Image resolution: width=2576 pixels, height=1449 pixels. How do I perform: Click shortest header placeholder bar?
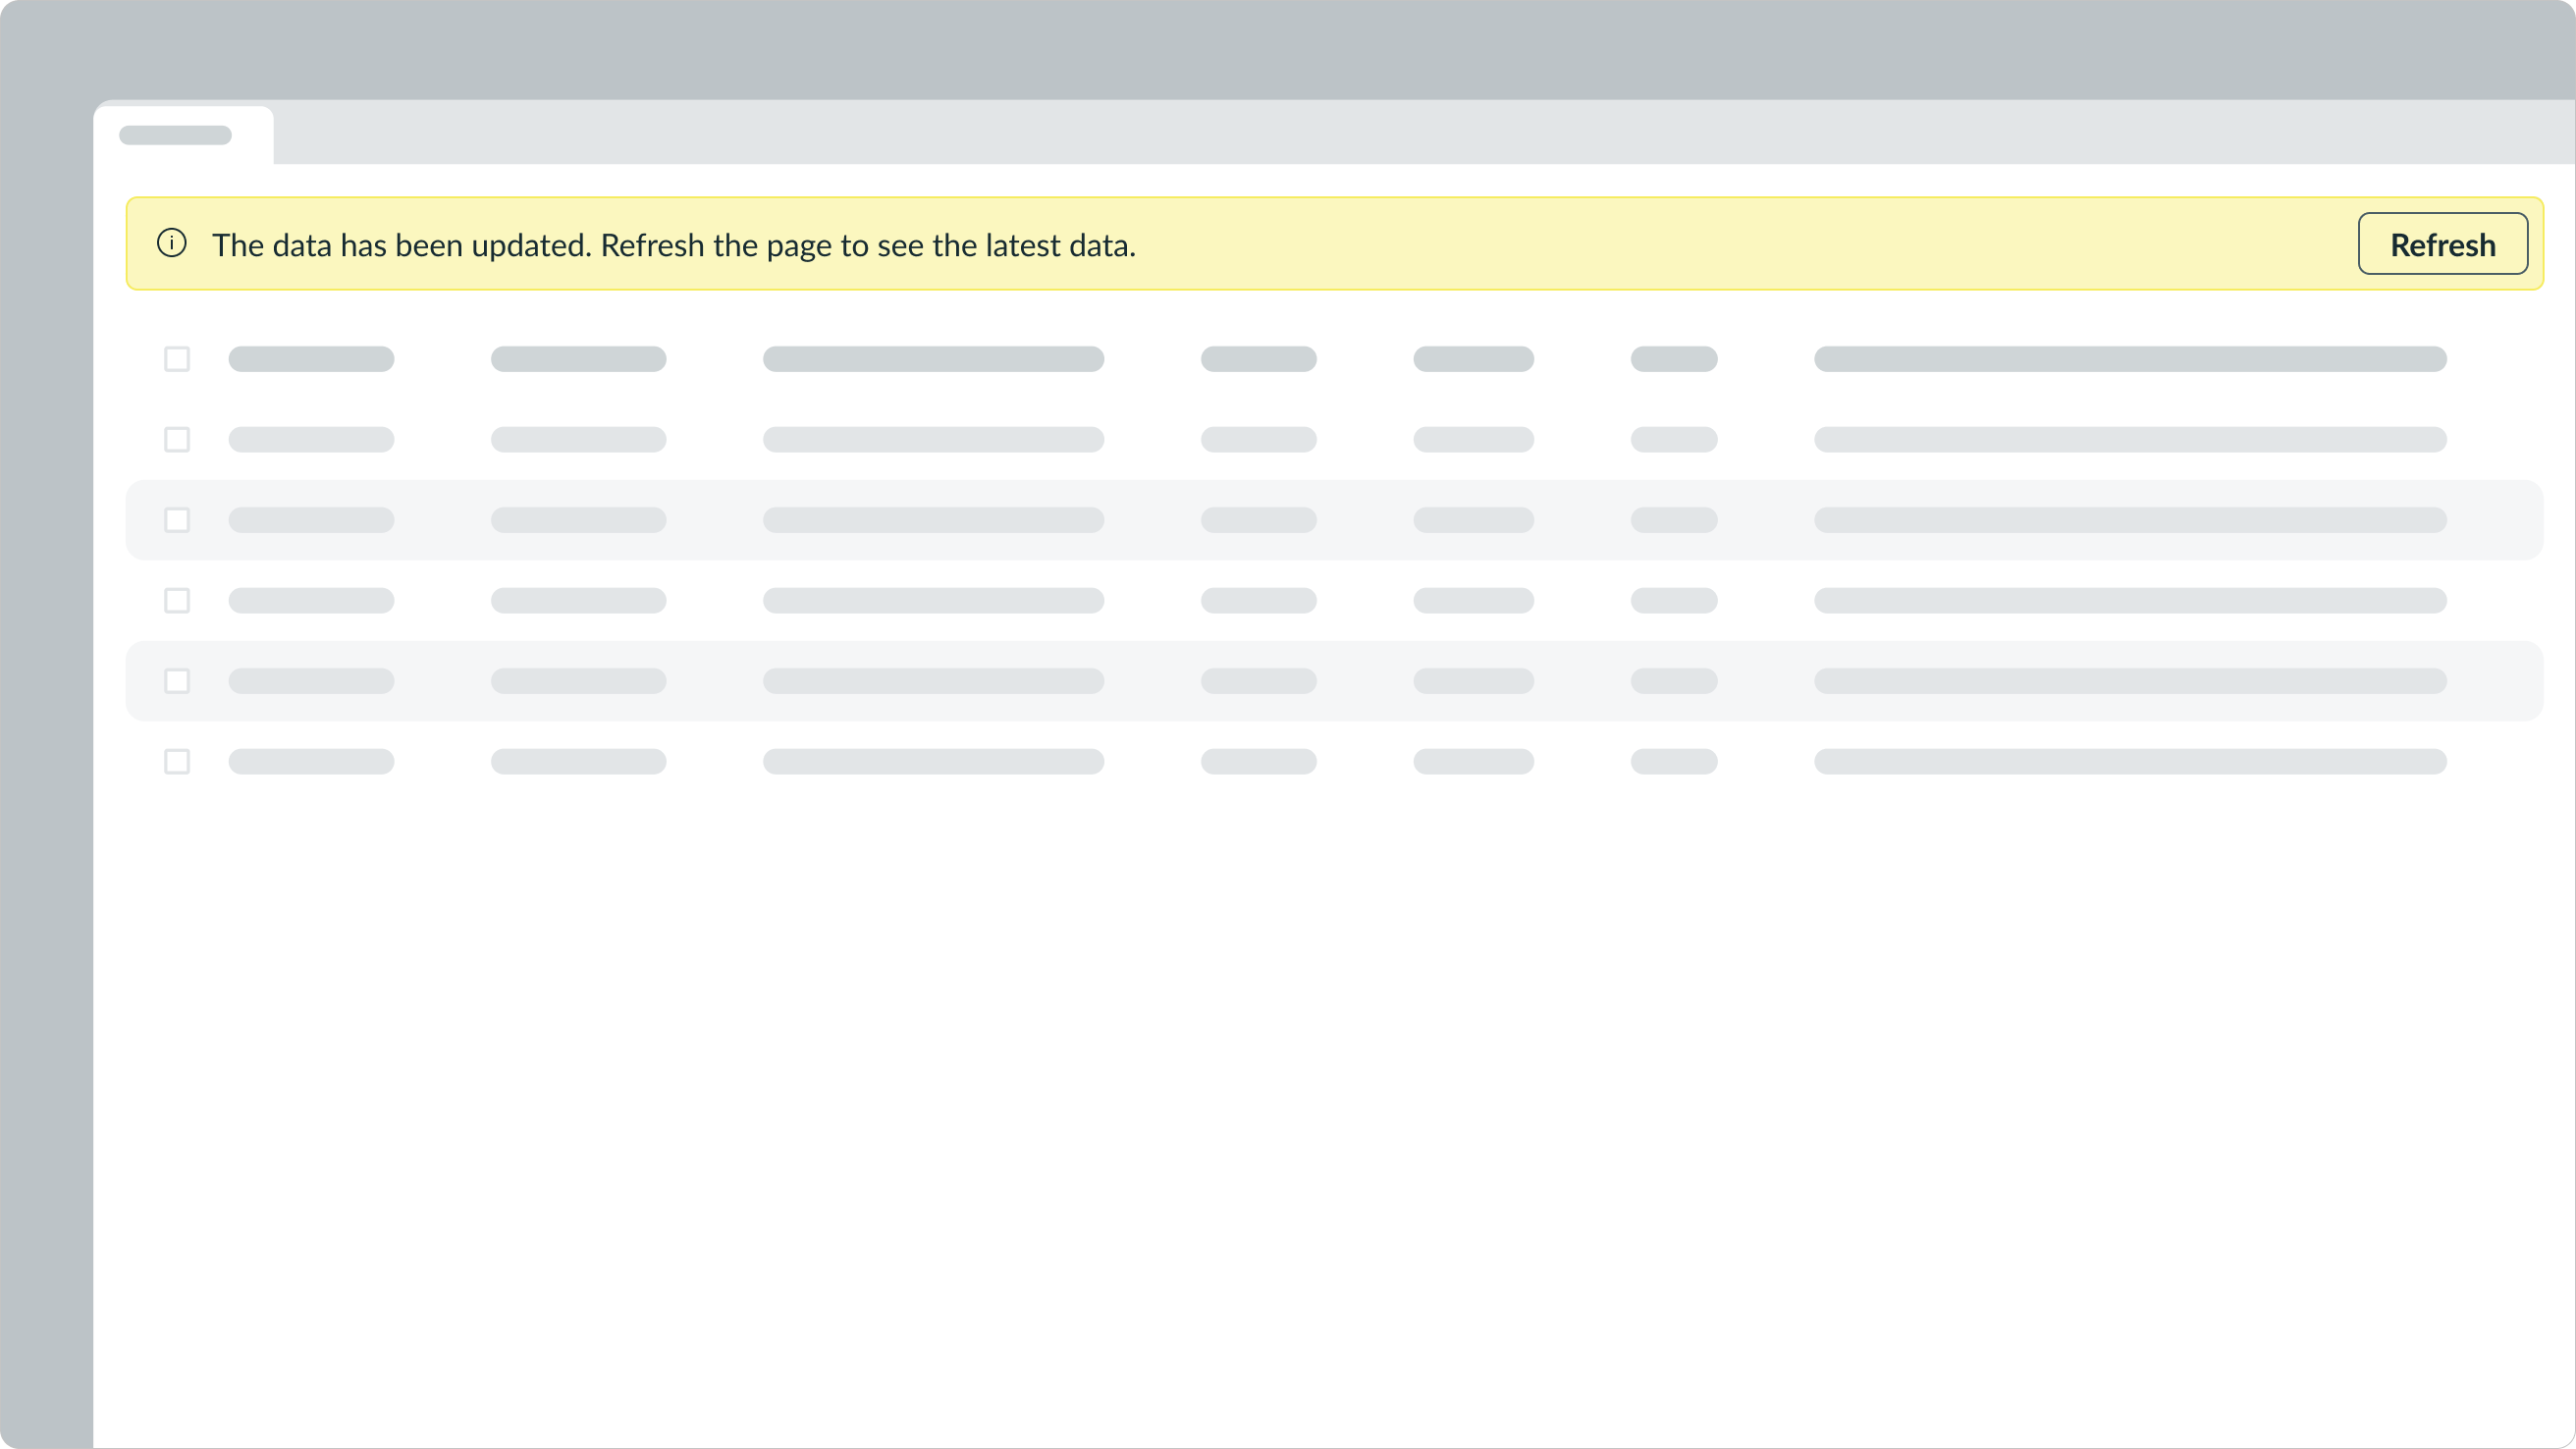coord(1674,359)
